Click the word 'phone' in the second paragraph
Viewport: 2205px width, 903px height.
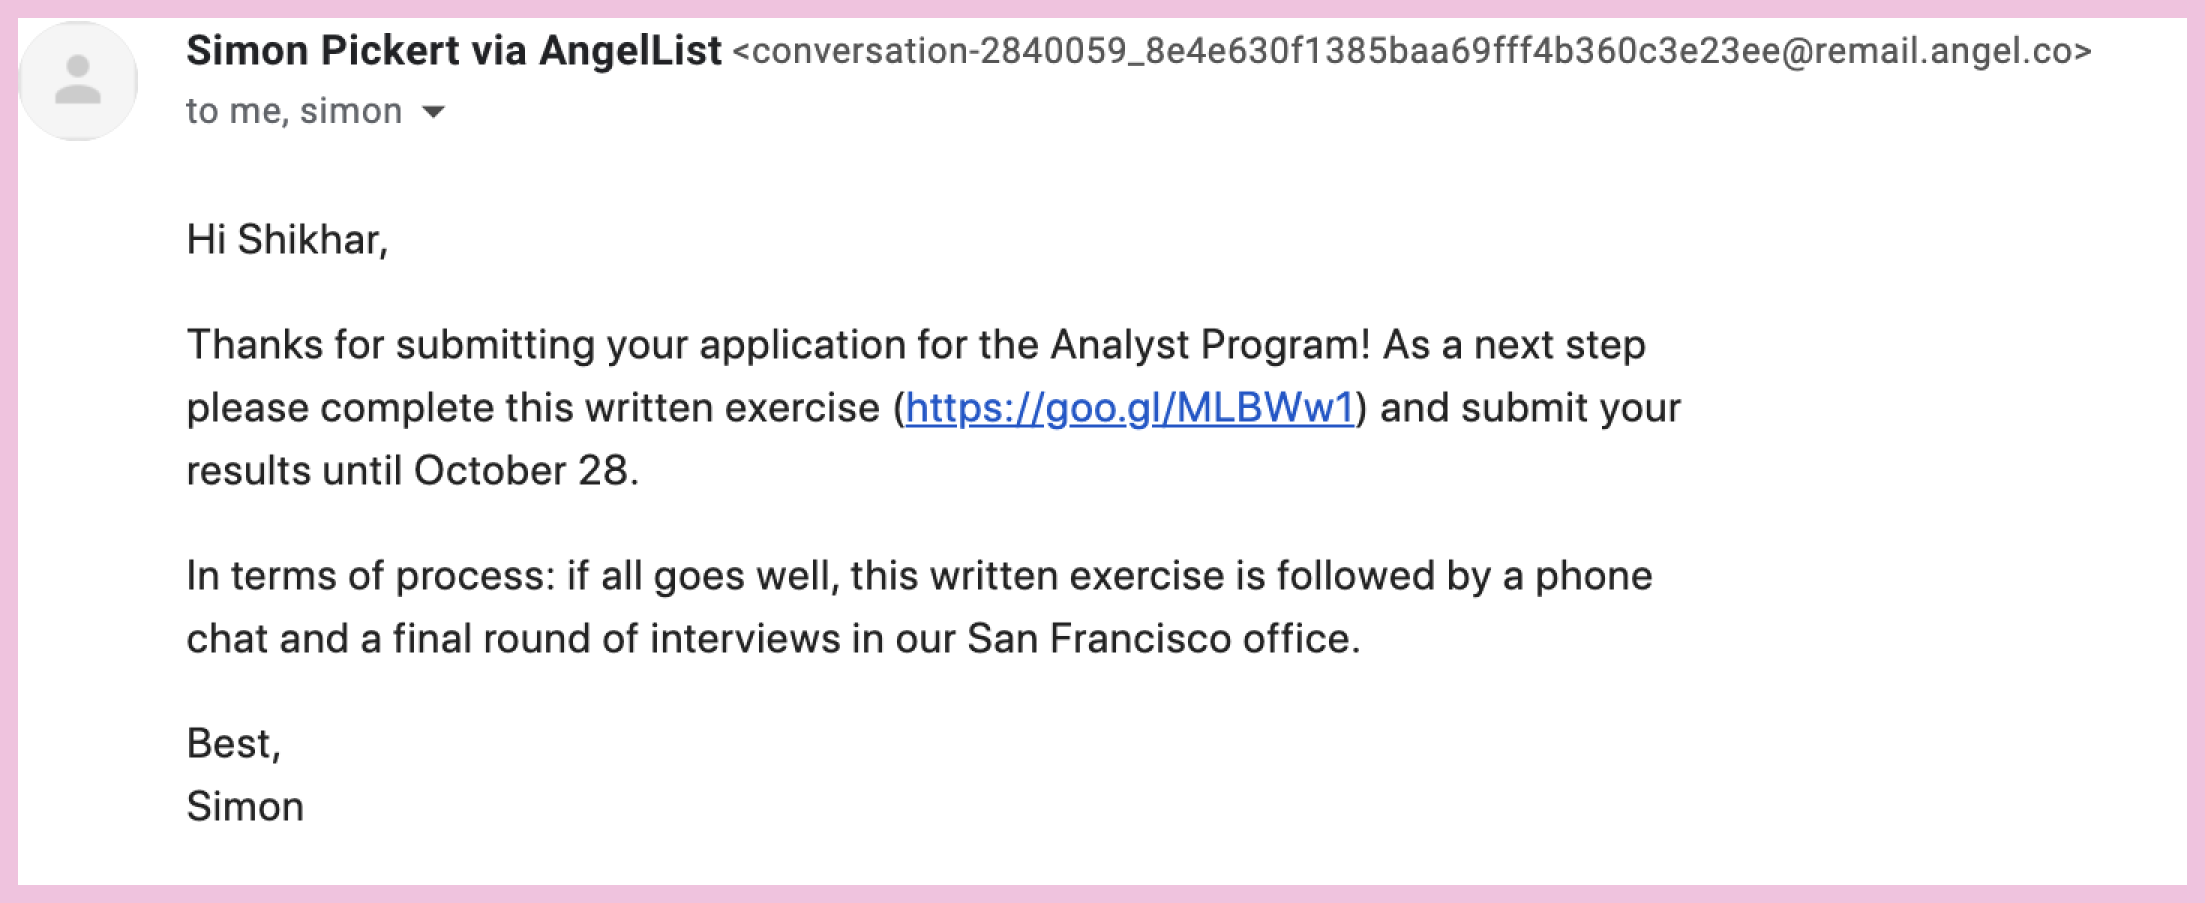tap(1593, 576)
